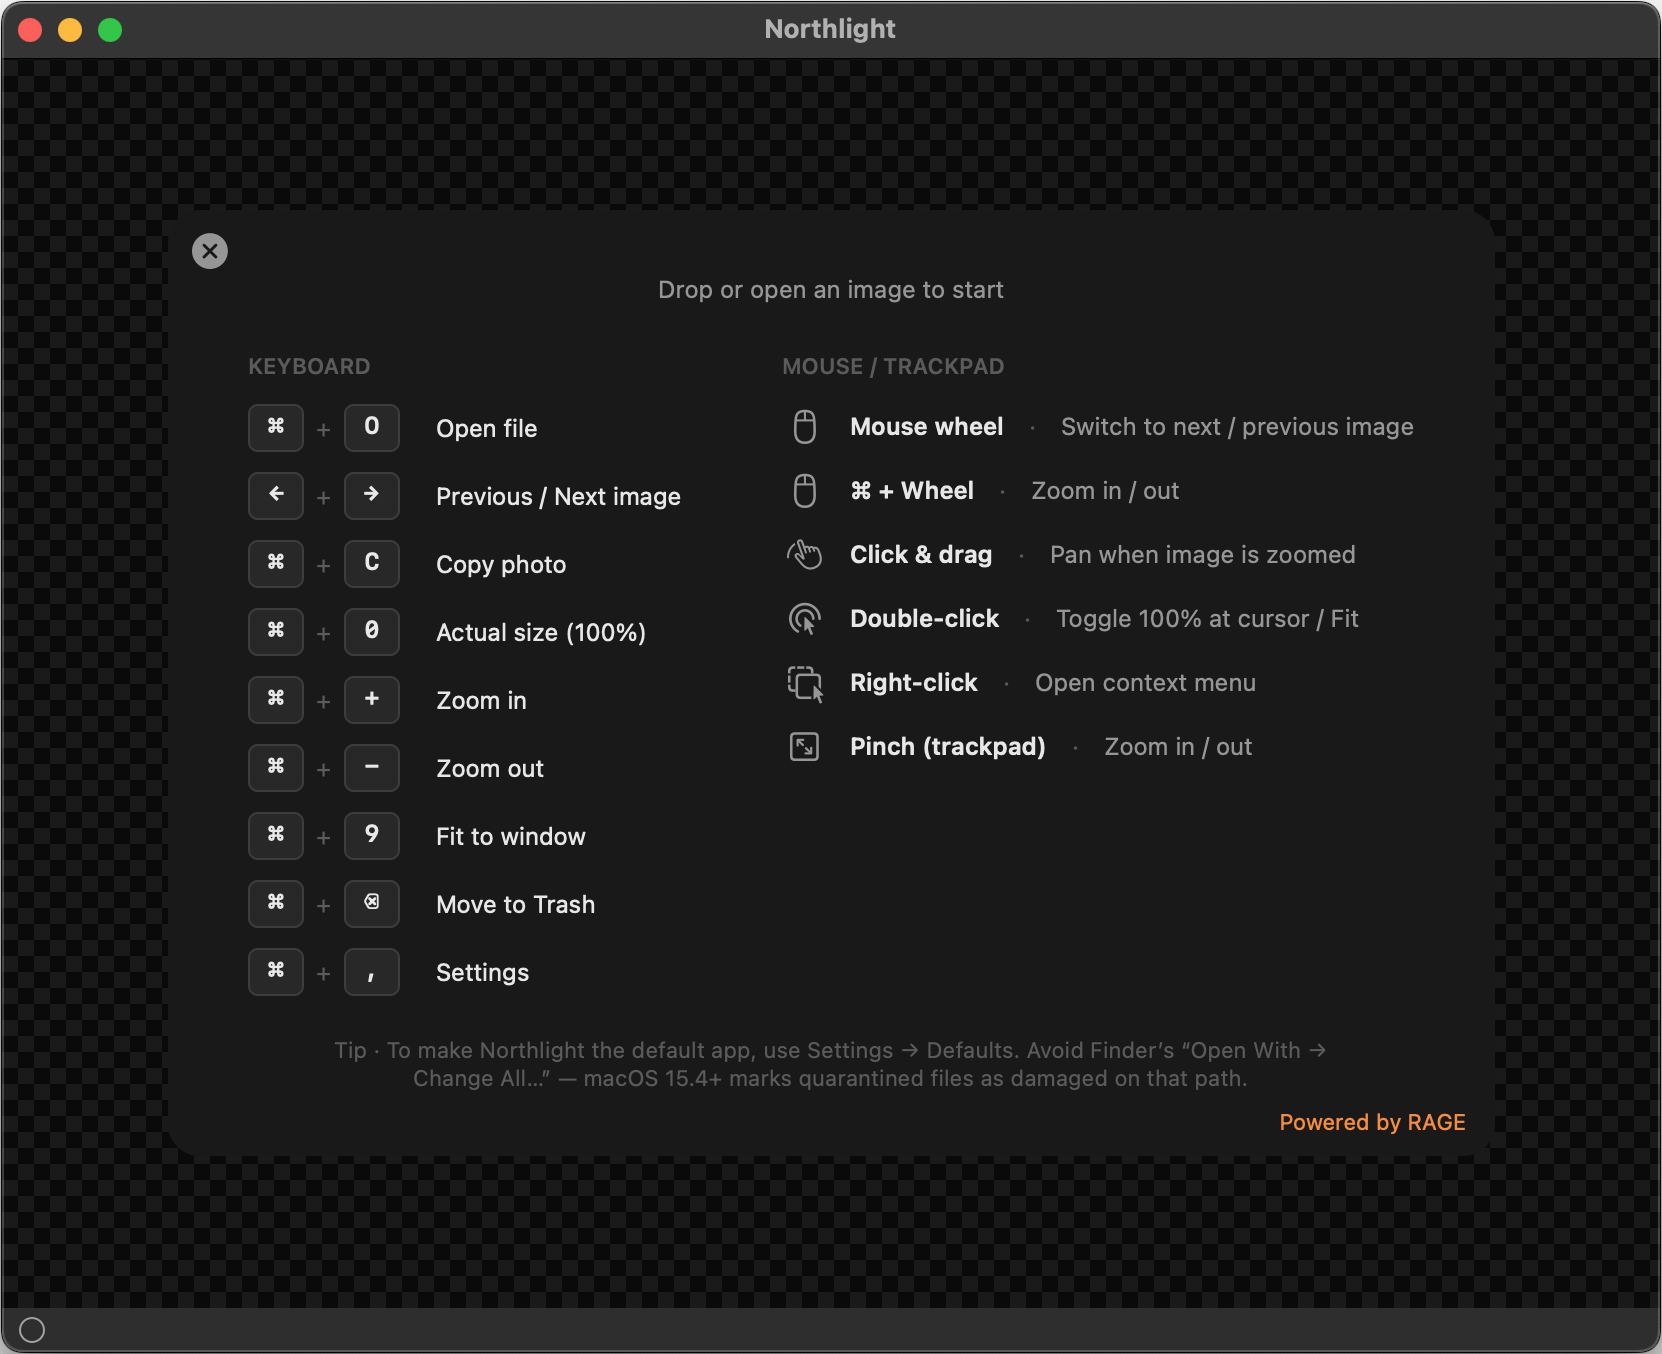Click the Northlight window title

click(x=830, y=29)
